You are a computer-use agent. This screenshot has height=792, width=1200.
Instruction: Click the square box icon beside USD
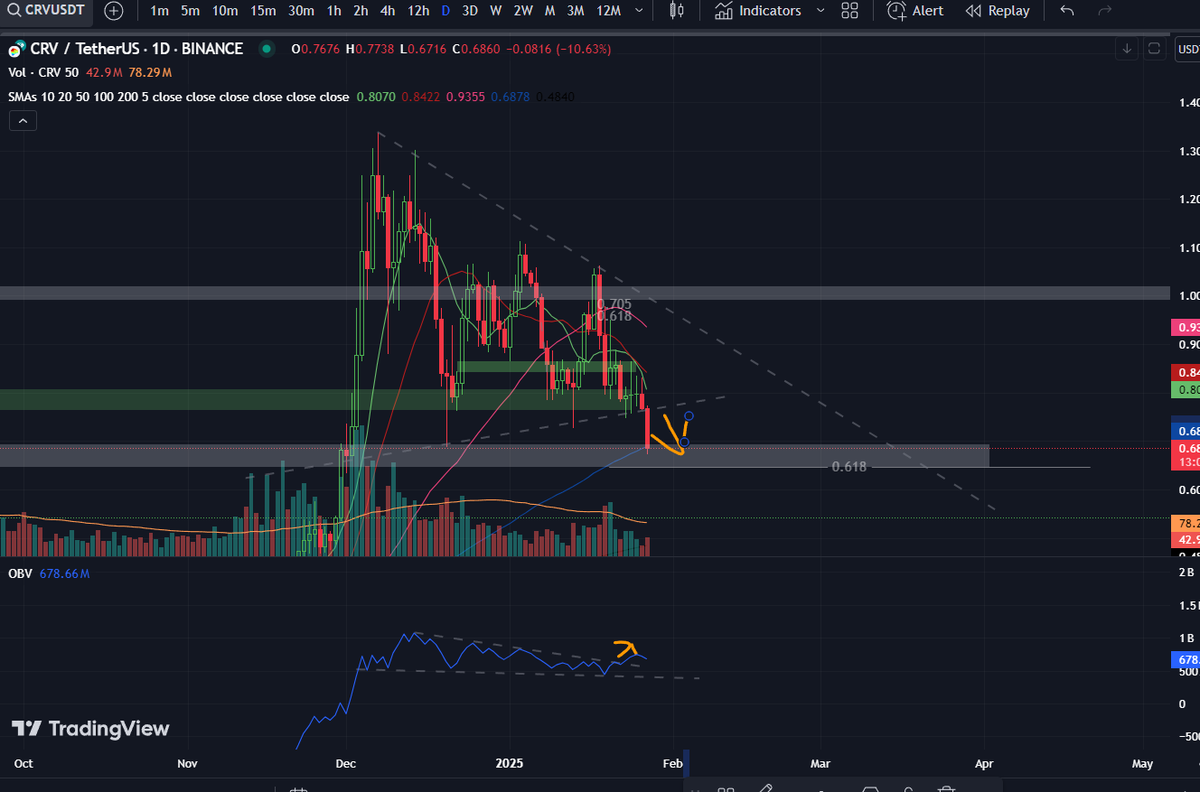(1154, 48)
